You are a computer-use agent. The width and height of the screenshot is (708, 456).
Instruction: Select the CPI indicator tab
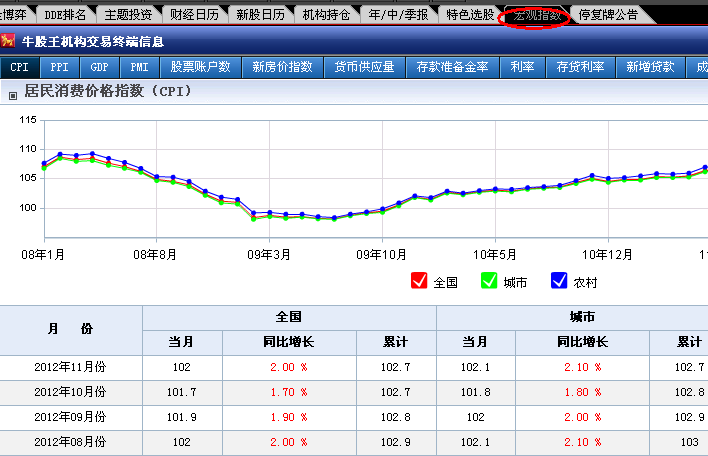point(19,67)
